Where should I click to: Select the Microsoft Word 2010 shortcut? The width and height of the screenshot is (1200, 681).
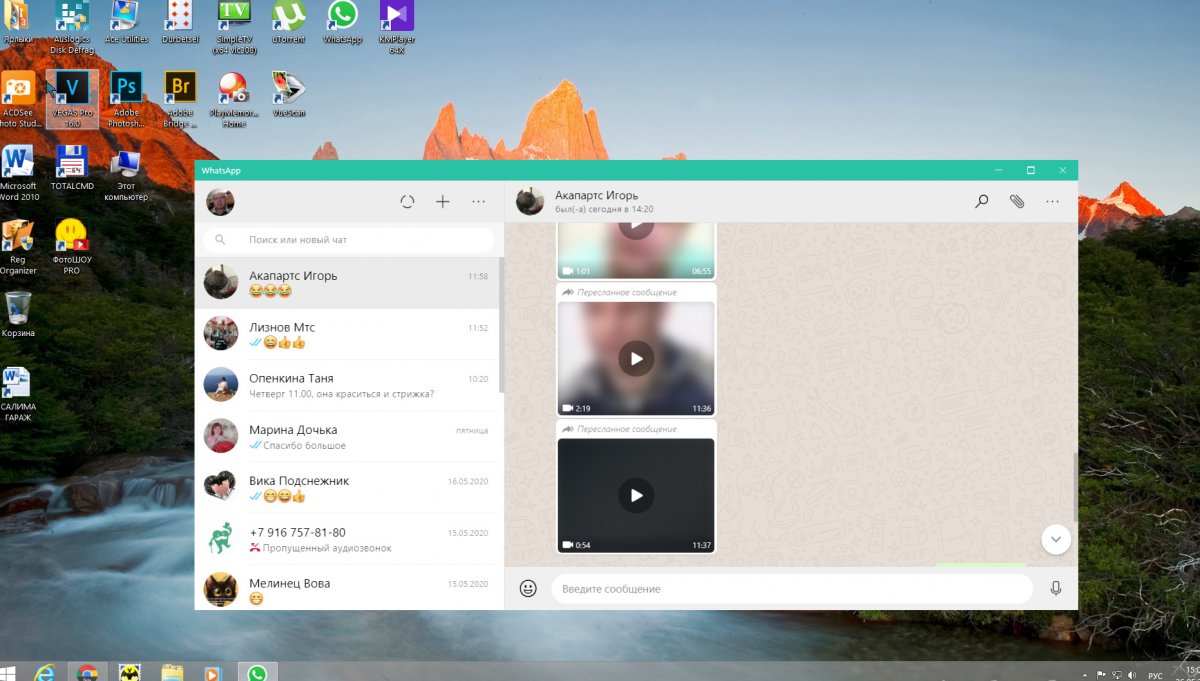[18, 173]
